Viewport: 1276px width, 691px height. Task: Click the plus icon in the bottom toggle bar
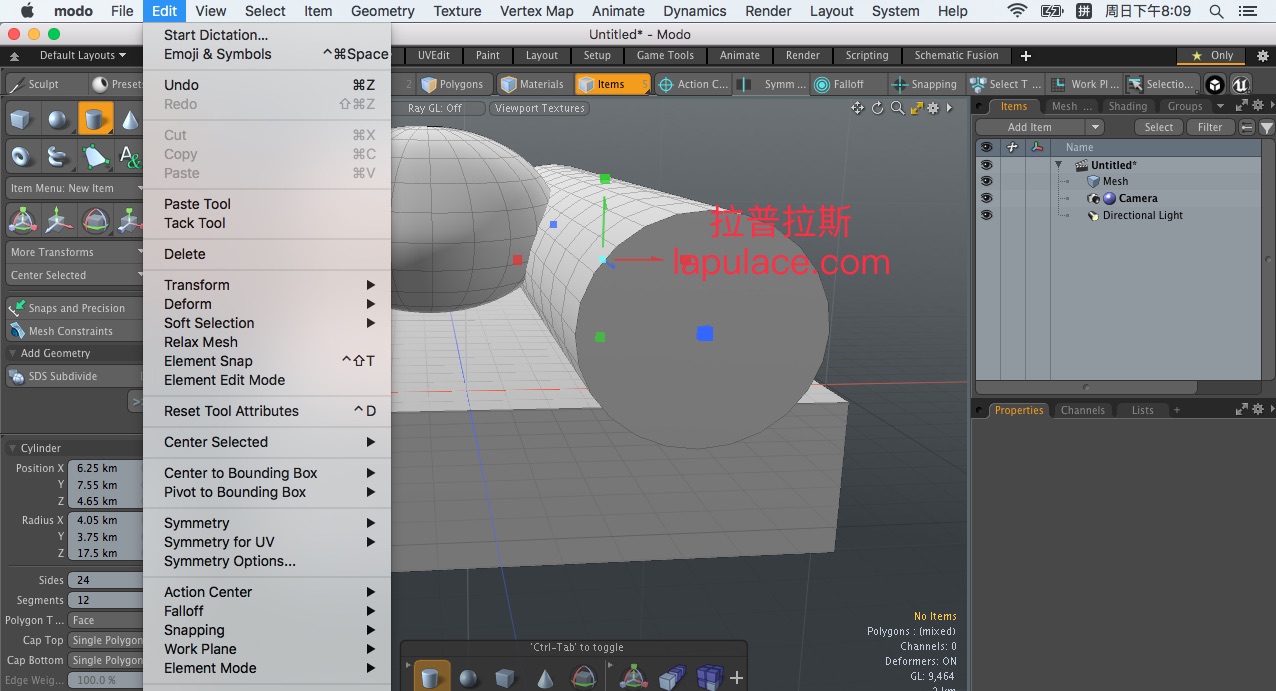tap(736, 678)
